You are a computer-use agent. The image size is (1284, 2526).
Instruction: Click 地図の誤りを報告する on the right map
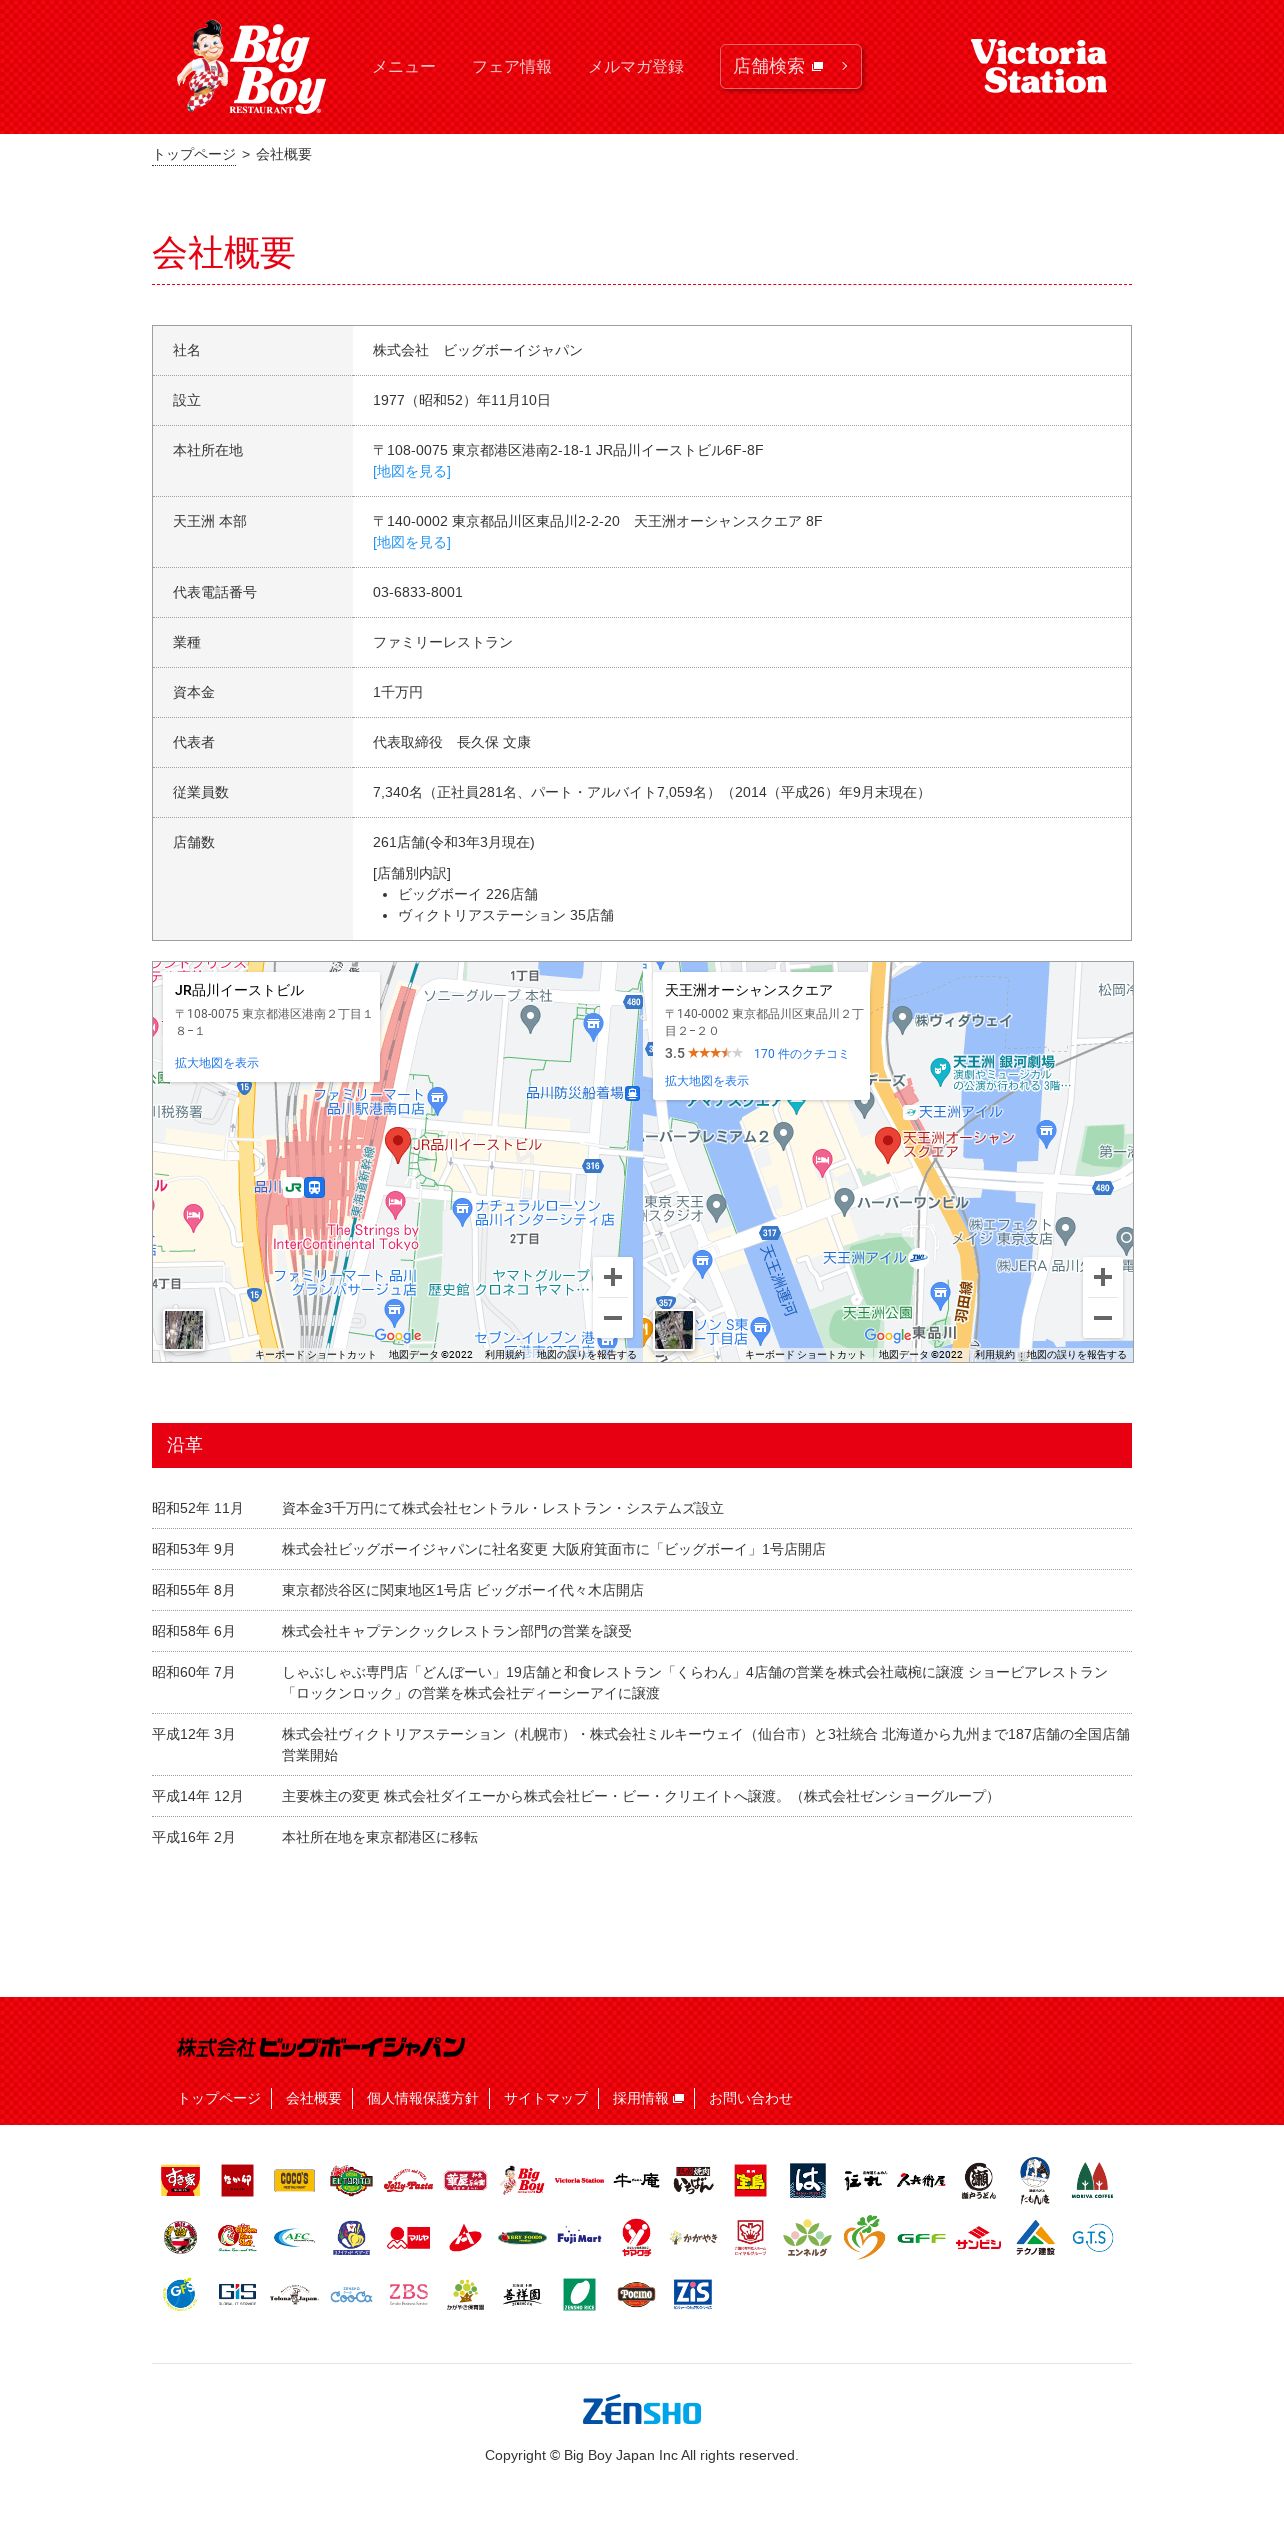pos(1076,1355)
